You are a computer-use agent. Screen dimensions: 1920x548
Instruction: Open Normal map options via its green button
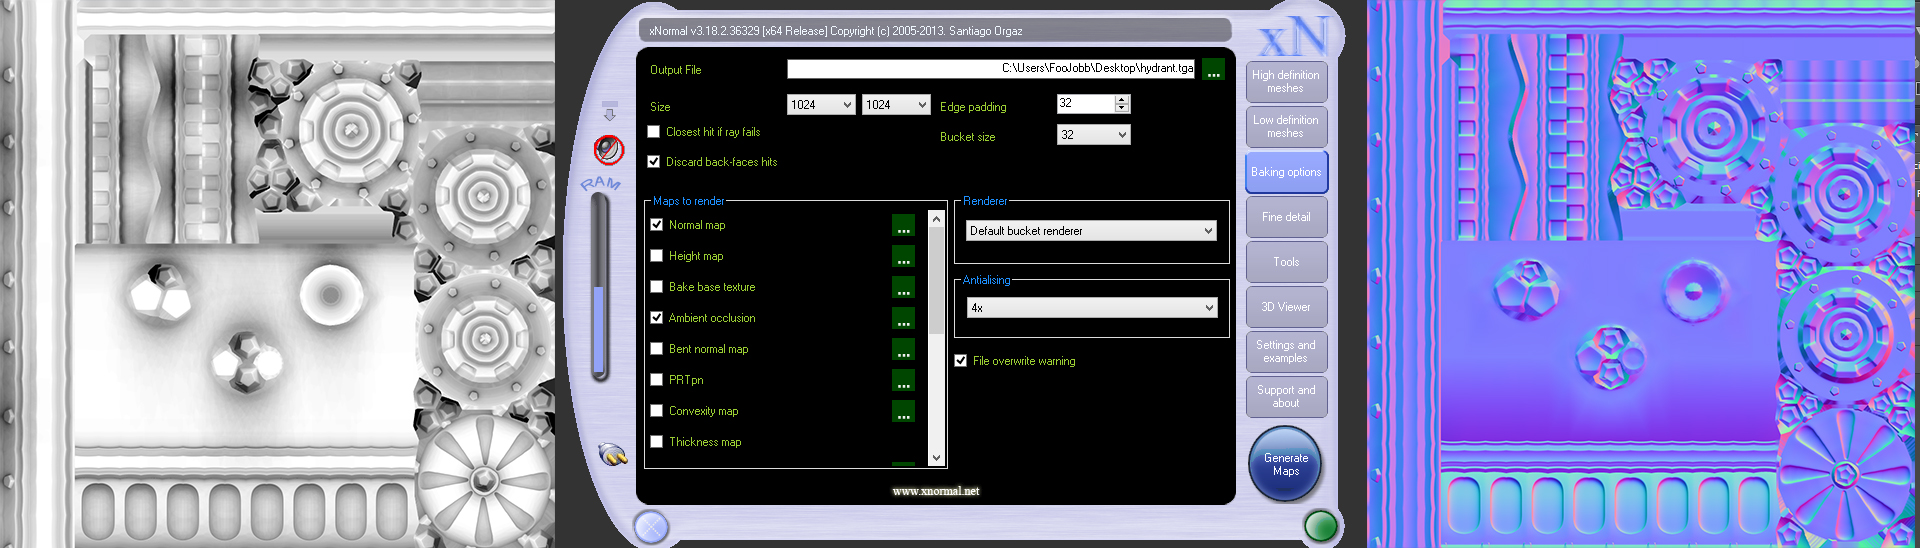pyautogui.click(x=903, y=226)
